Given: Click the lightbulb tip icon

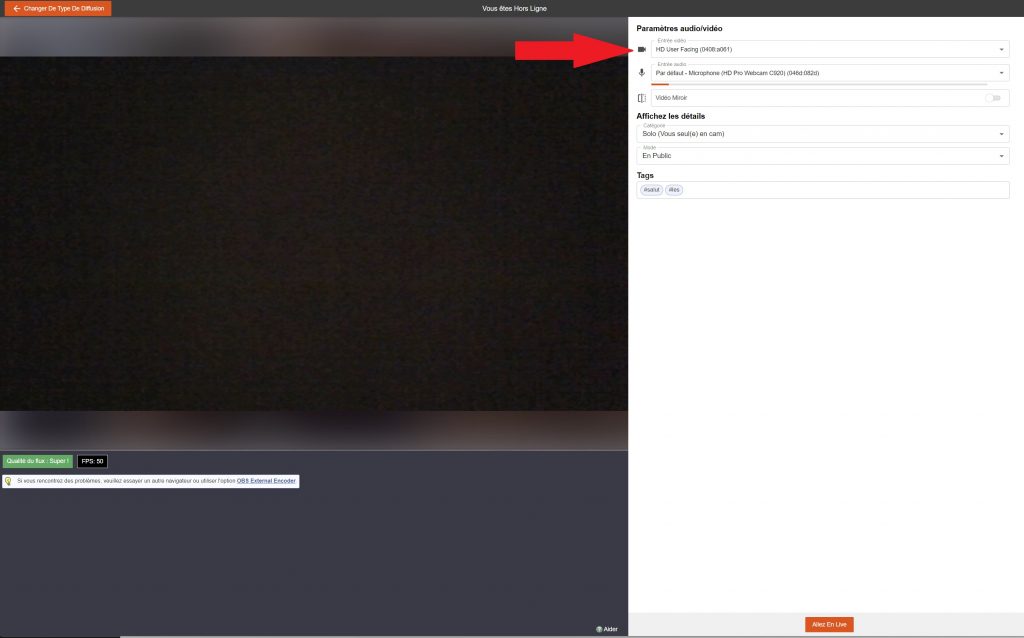Looking at the screenshot, I should coord(9,481).
